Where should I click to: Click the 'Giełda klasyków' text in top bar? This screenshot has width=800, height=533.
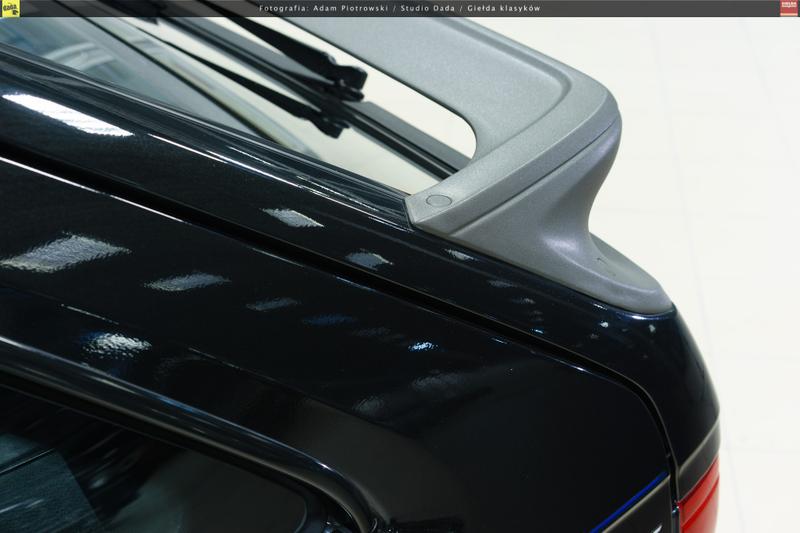[504, 8]
